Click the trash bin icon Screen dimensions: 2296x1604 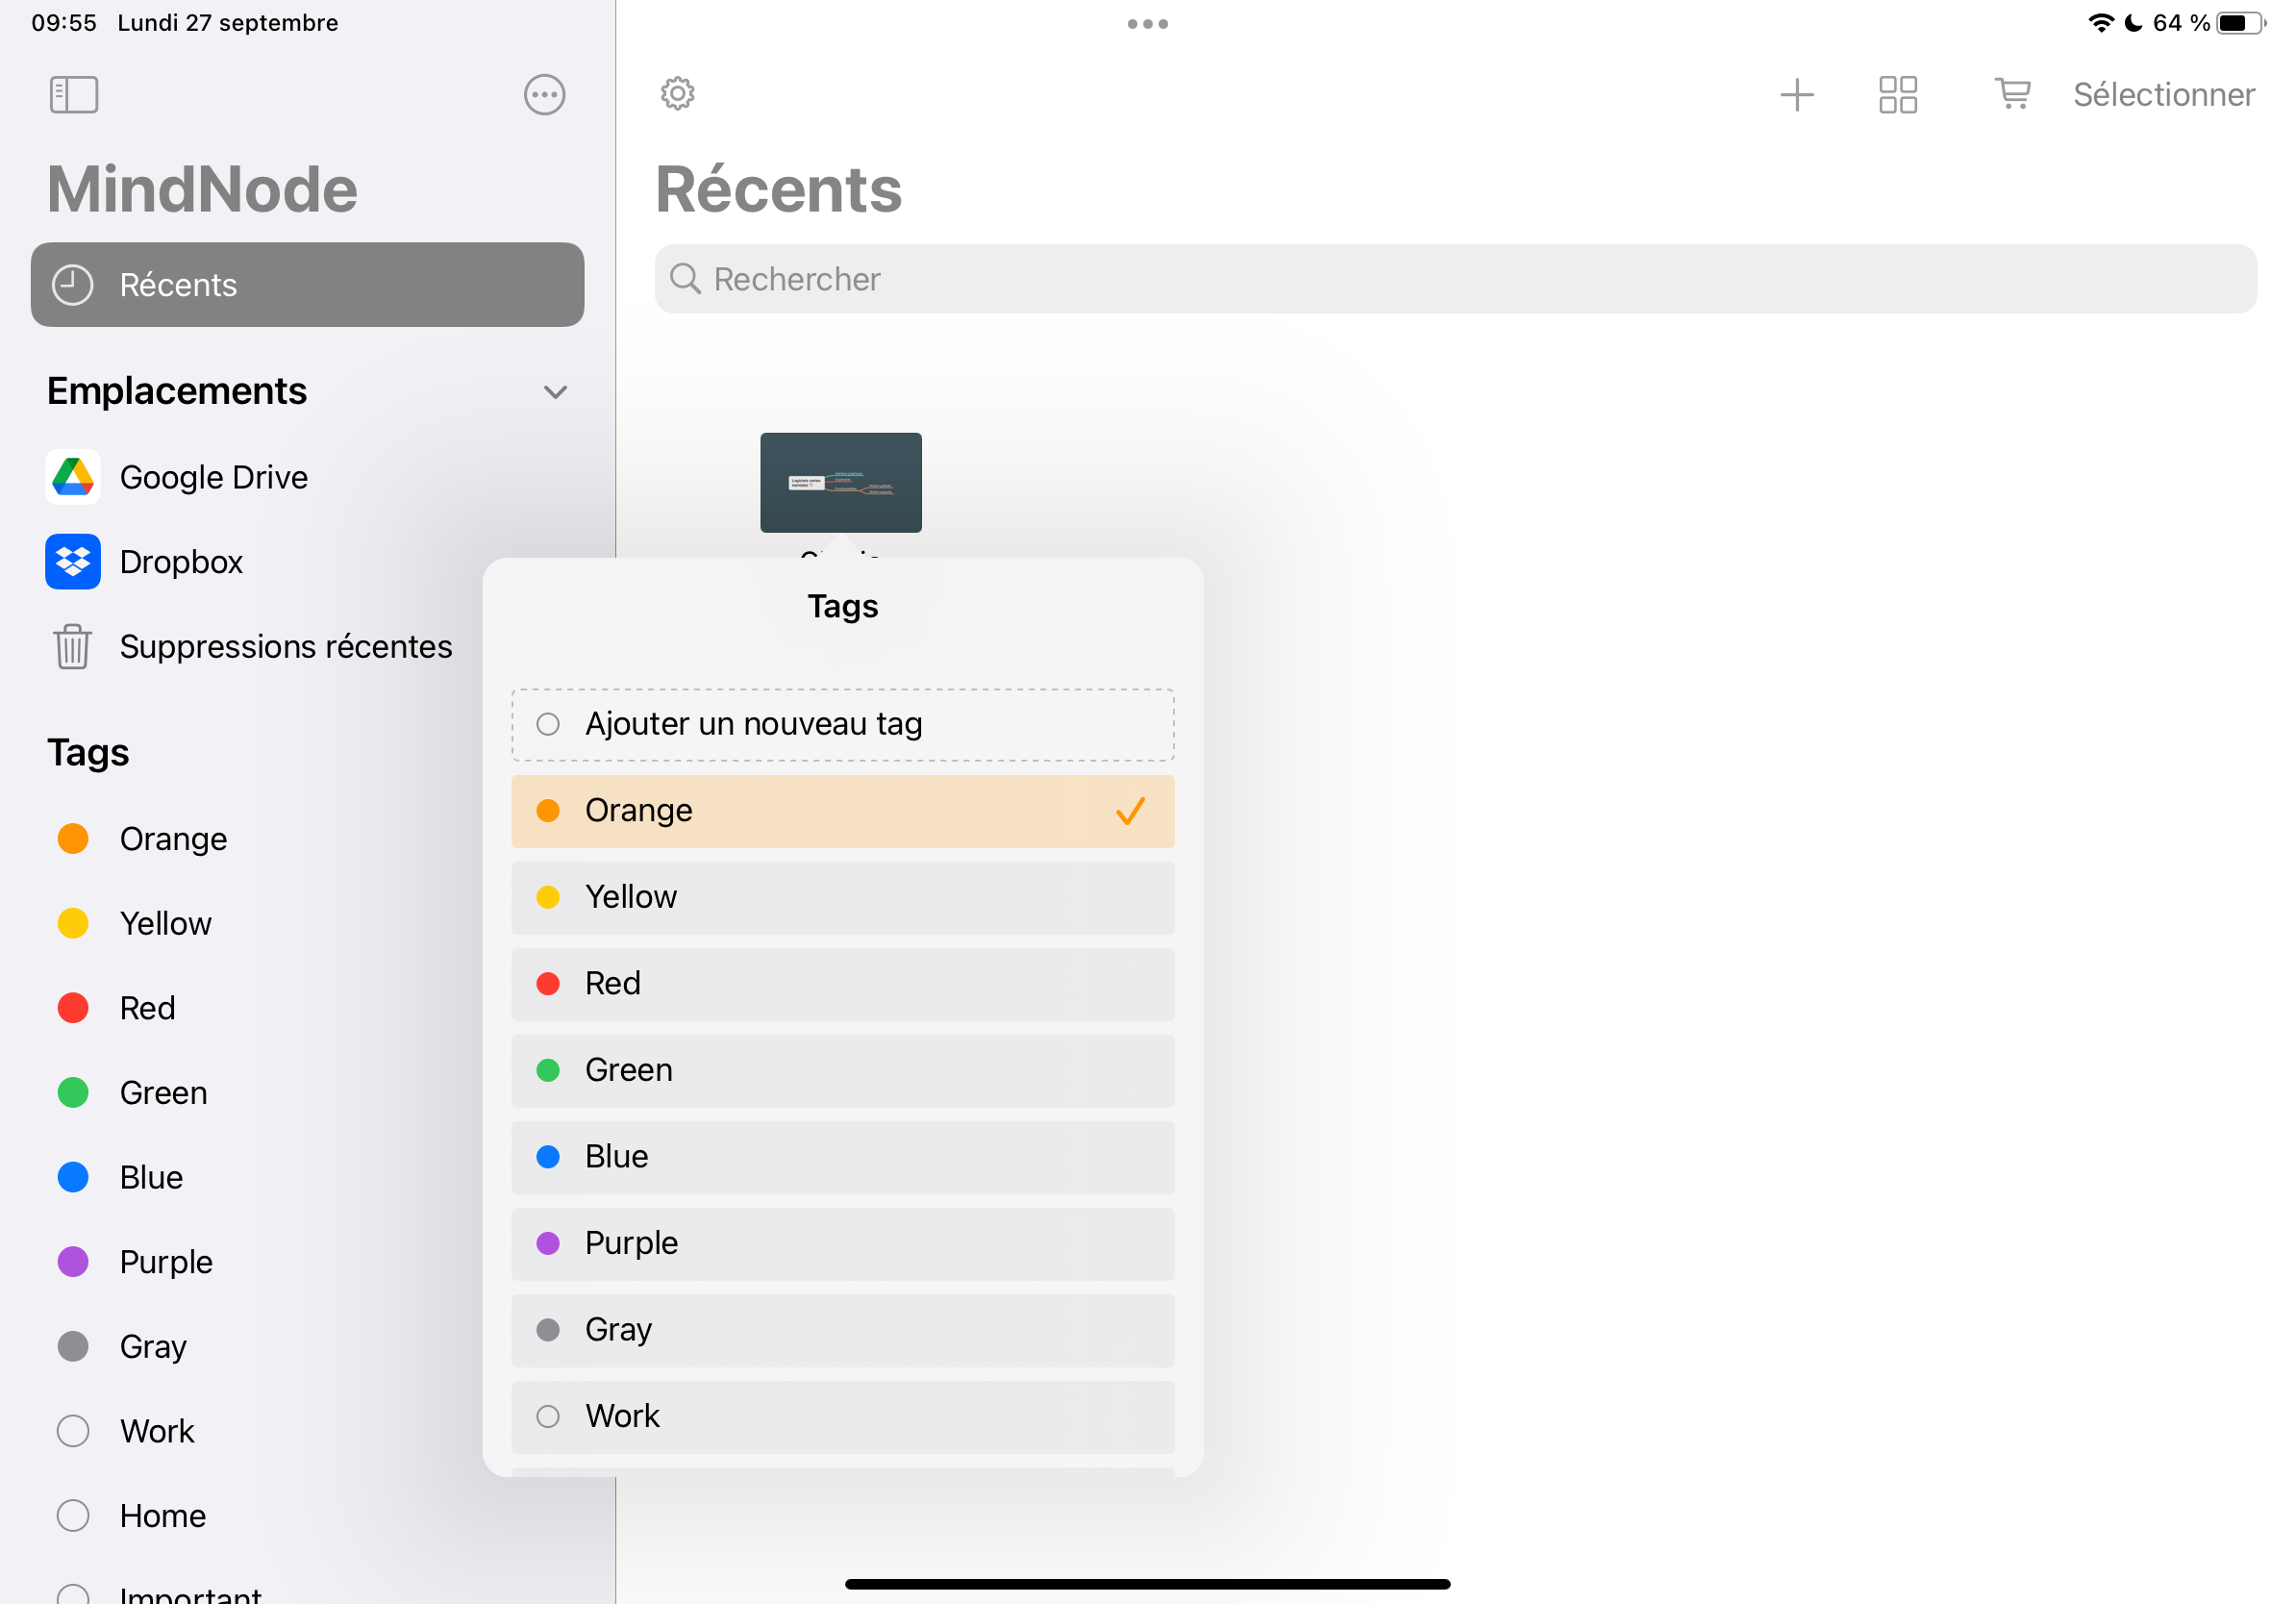pyautogui.click(x=72, y=647)
